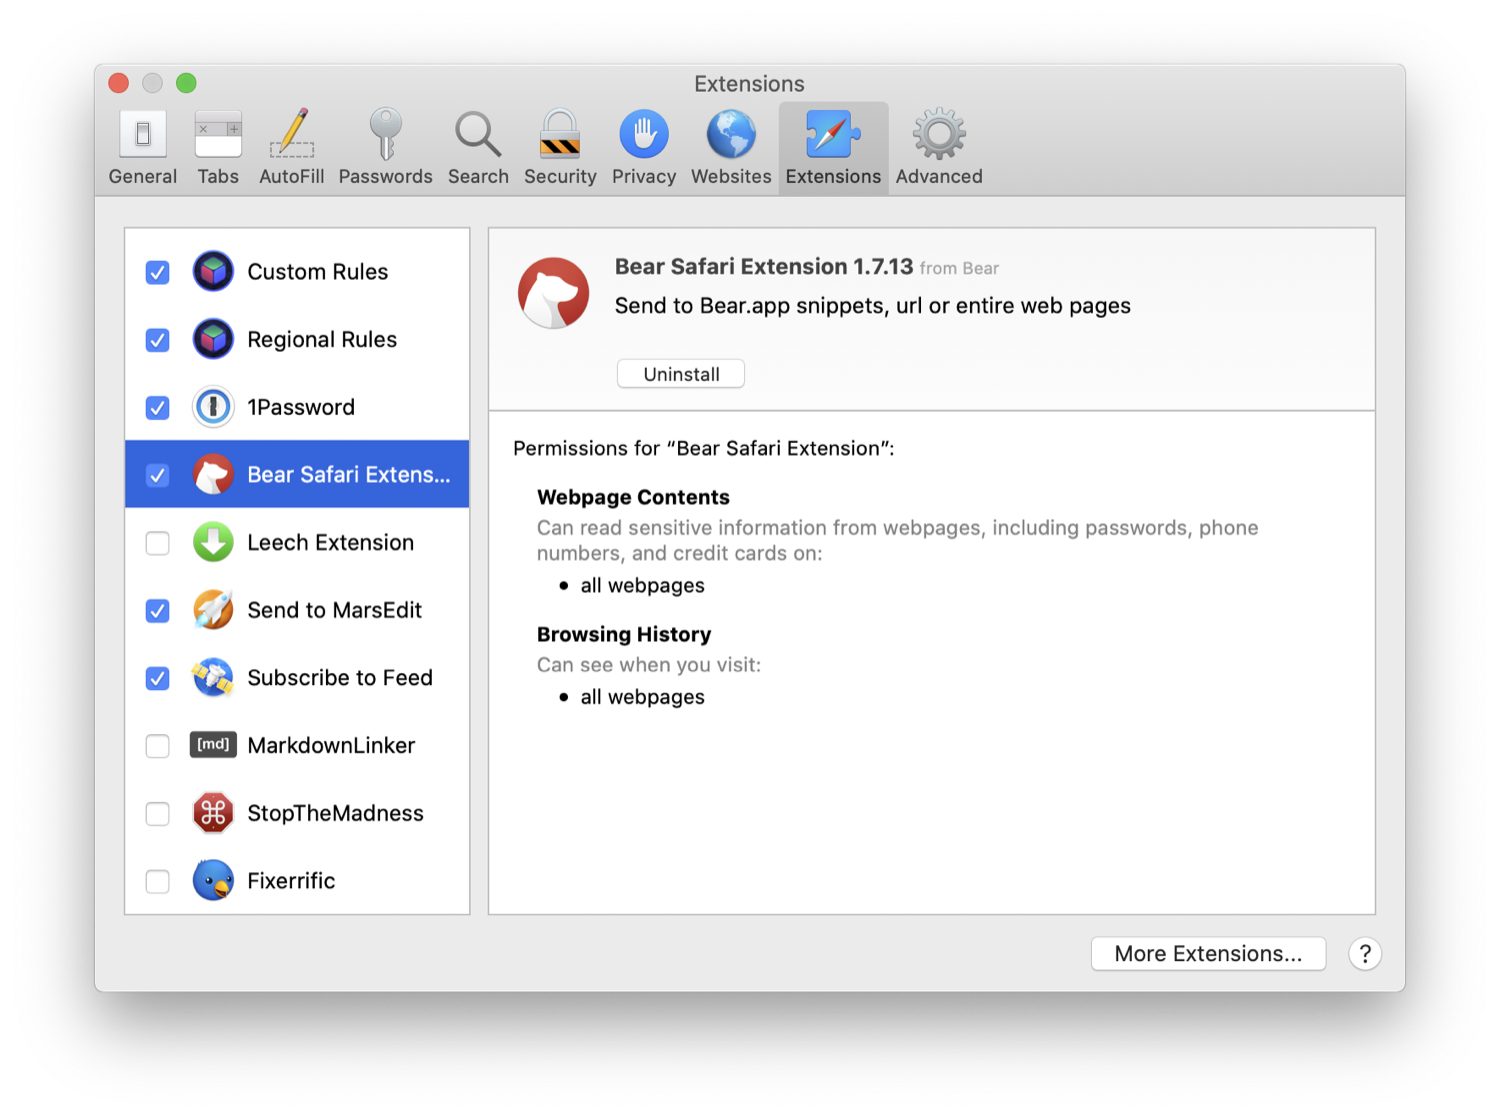Uninstall the Bear Safari Extension
Viewport: 1500px width, 1117px height.
681,374
